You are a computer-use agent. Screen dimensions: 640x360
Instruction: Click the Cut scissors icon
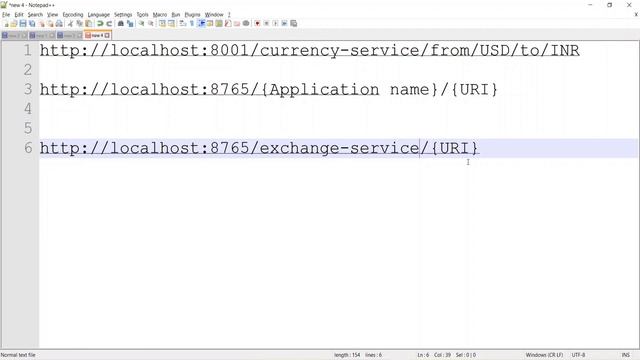click(70, 24)
